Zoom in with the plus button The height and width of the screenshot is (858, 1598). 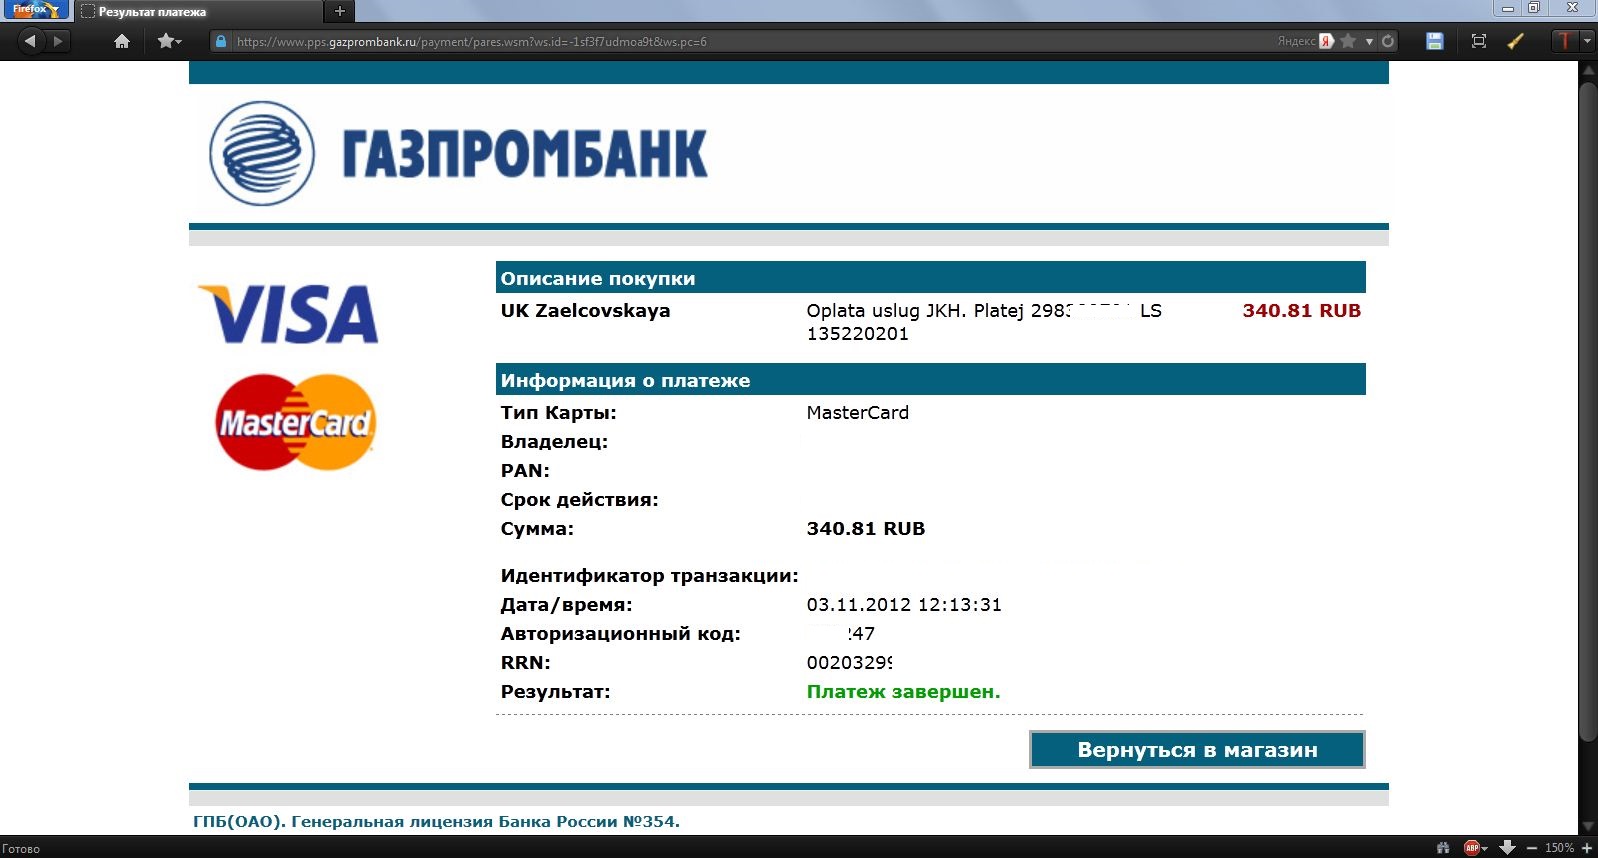coord(1587,848)
